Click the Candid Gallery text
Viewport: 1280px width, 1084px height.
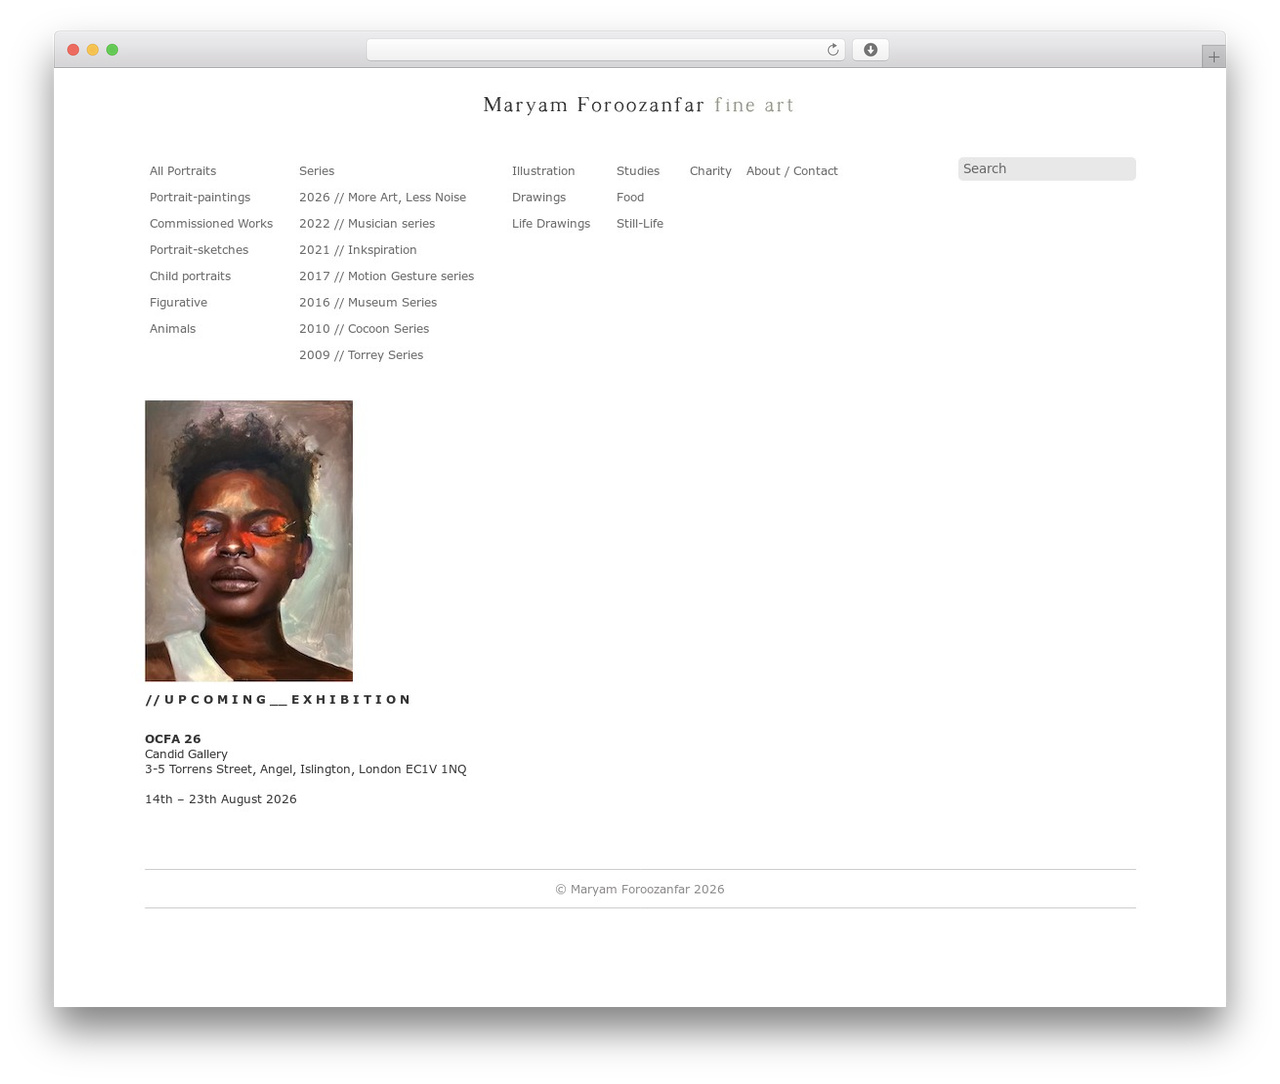pyautogui.click(x=186, y=754)
